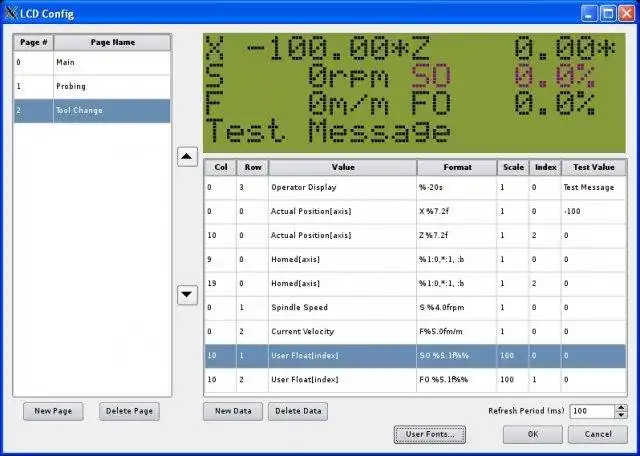Click the Delete Page button

click(x=129, y=411)
